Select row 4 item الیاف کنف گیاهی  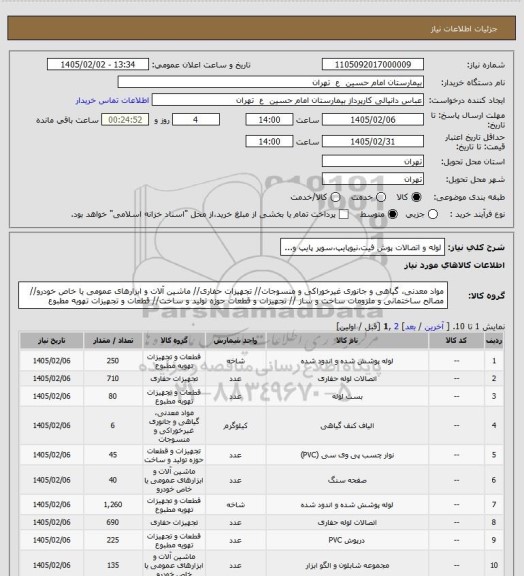pos(262,426)
